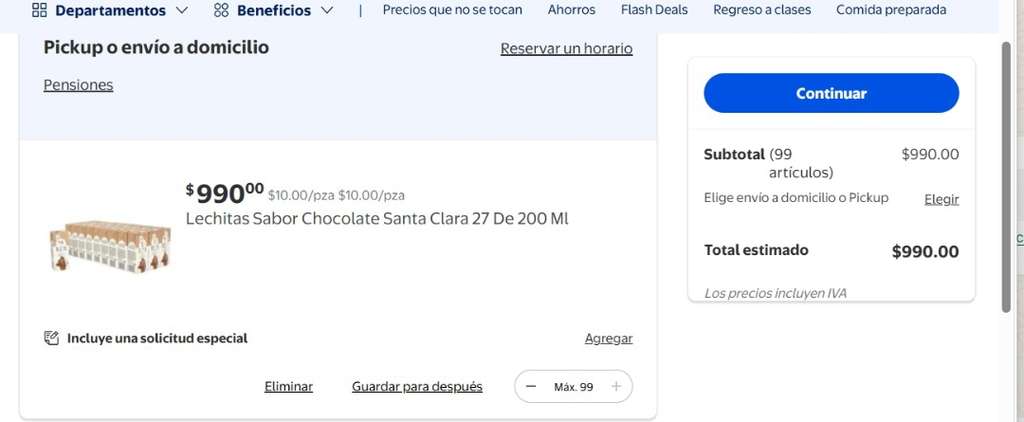Click Elegir to choose delivery
Screen dimensions: 1024x422
pyautogui.click(x=942, y=199)
